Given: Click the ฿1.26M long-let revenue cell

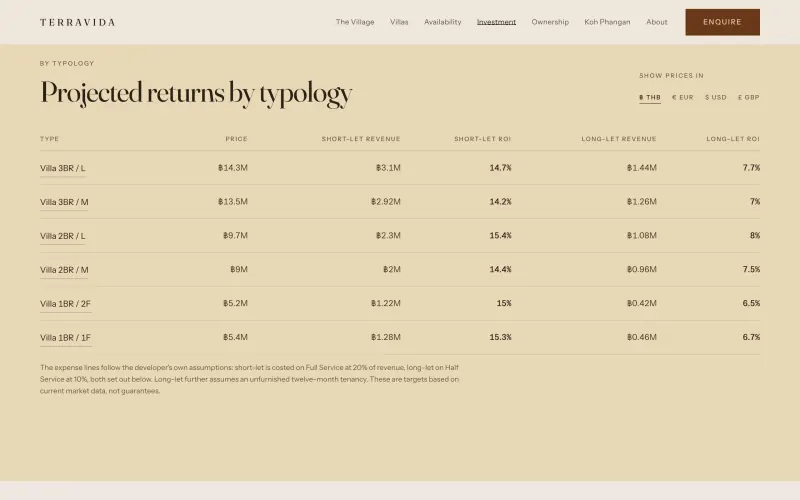Looking at the screenshot, I should click(x=642, y=202).
